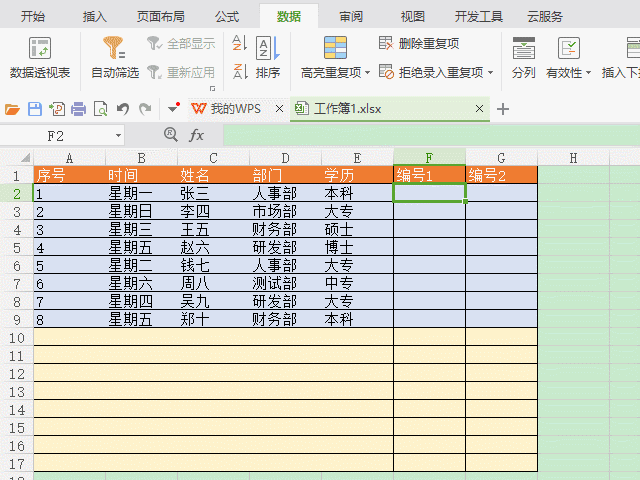Click the cell containing 测试部

click(285, 283)
